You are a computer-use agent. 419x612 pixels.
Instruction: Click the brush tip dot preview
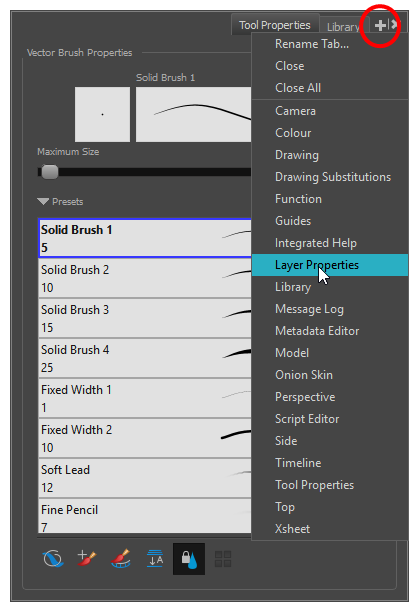[102, 114]
